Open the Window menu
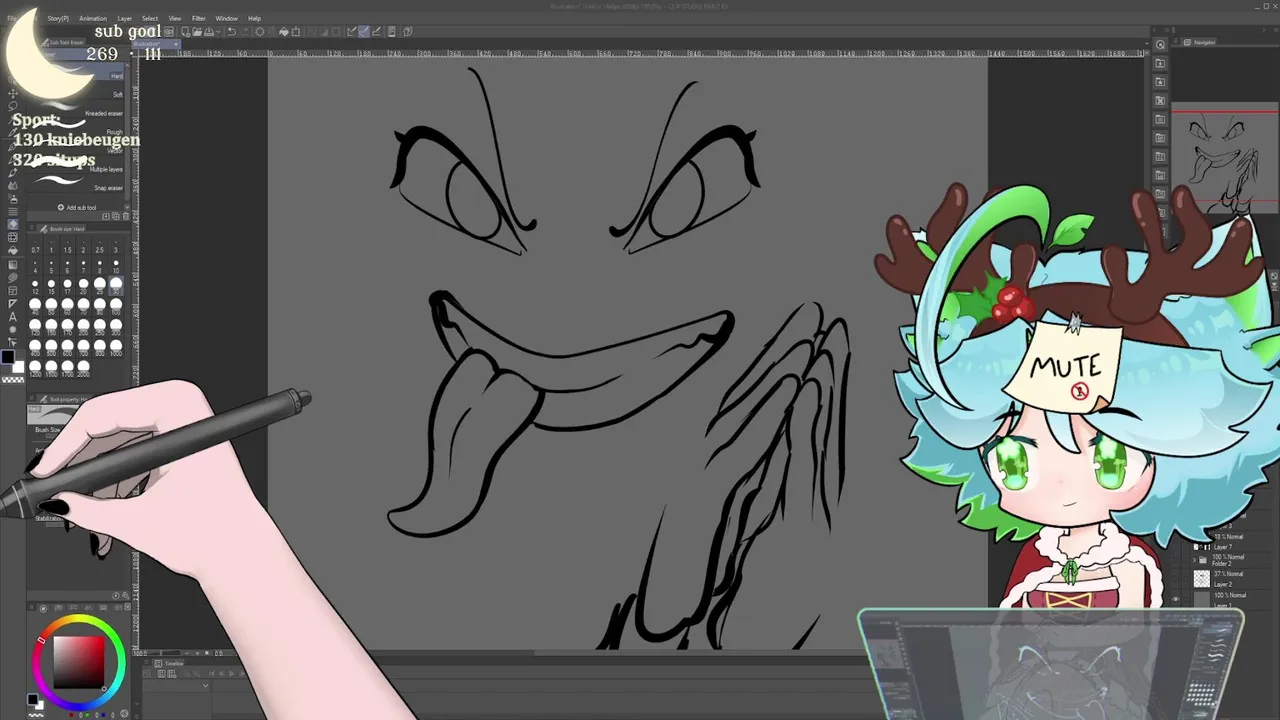Viewport: 1280px width, 720px height. (226, 18)
